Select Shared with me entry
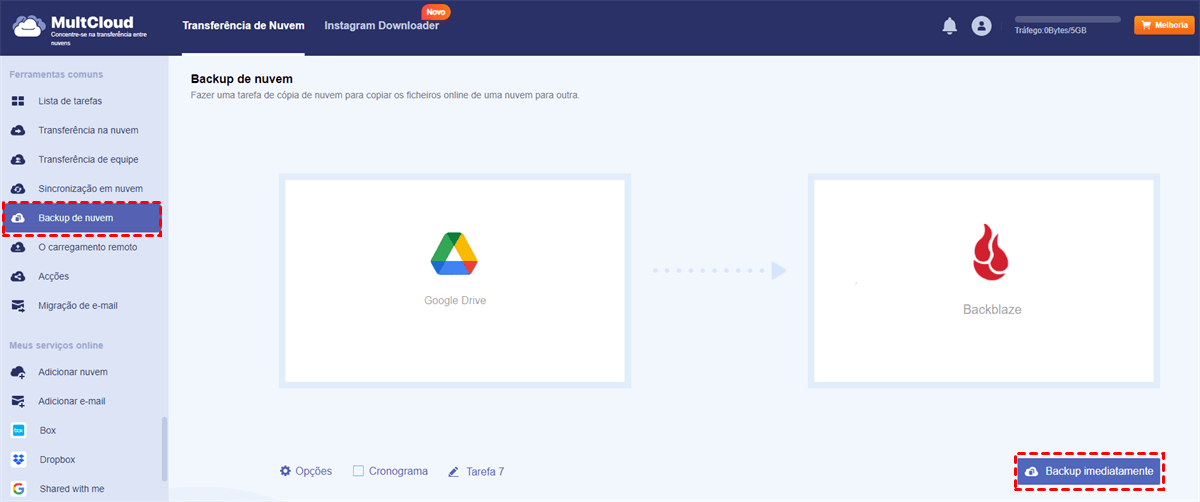 (x=72, y=489)
